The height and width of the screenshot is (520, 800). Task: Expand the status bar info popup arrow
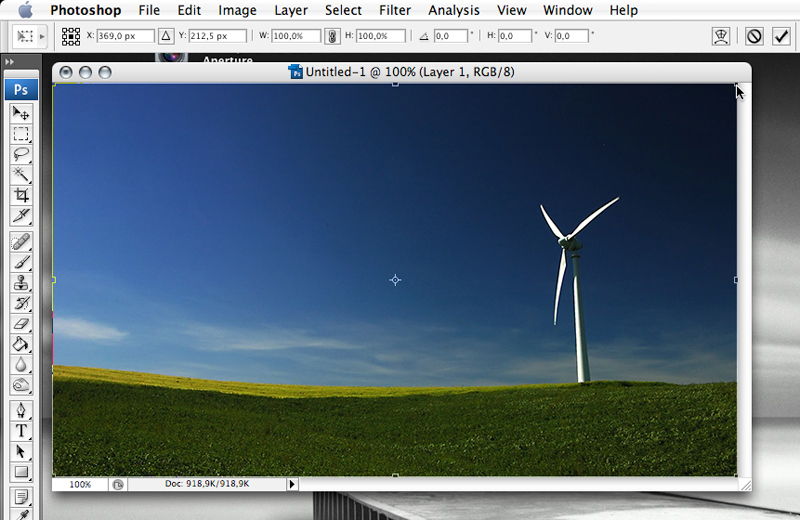tap(292, 484)
